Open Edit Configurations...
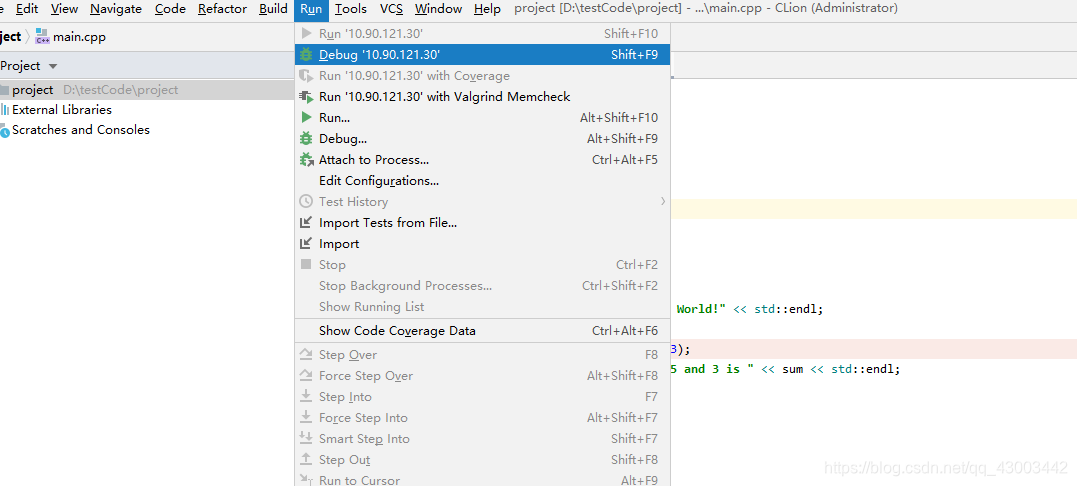Screen dimensions: 1077x486 [x=482, y=181]
